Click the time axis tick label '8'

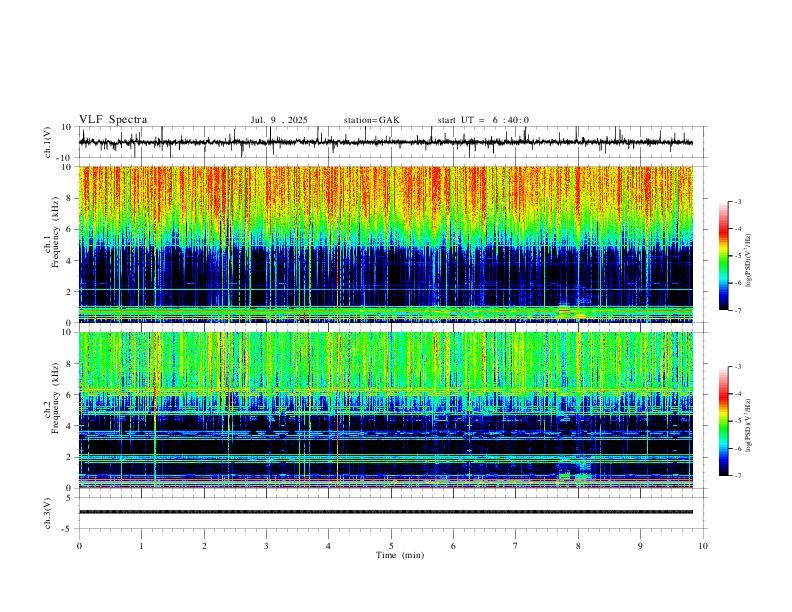pyautogui.click(x=578, y=546)
